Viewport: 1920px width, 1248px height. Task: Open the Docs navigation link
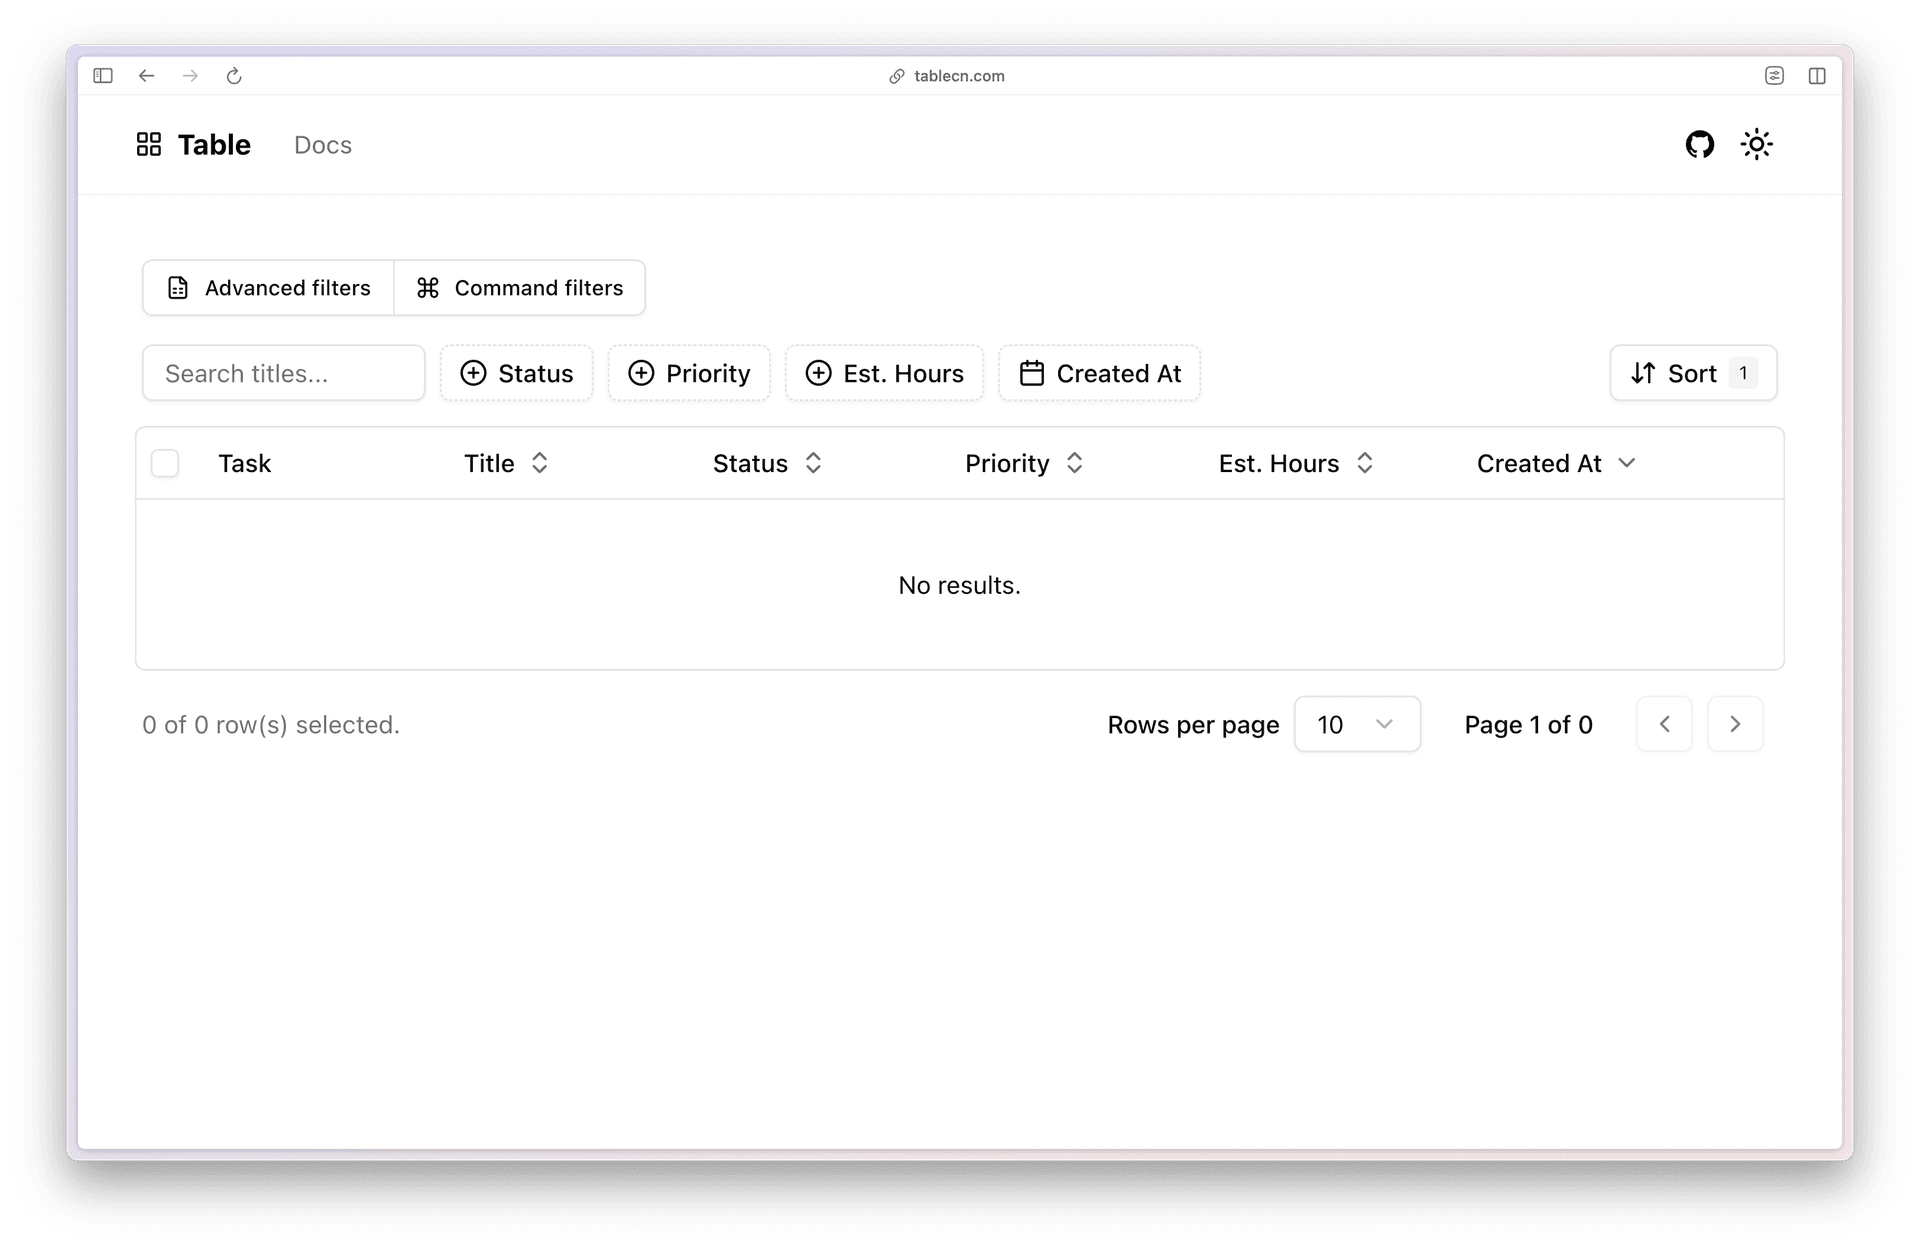323,145
